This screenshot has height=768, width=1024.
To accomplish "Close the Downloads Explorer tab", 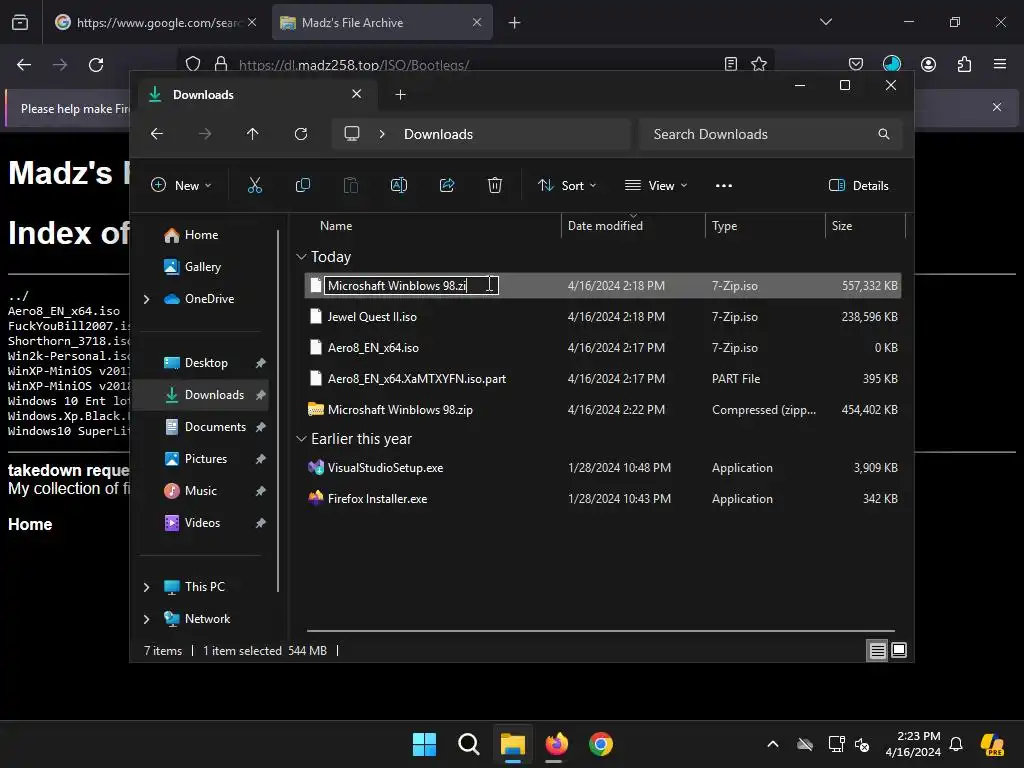I will click(357, 94).
